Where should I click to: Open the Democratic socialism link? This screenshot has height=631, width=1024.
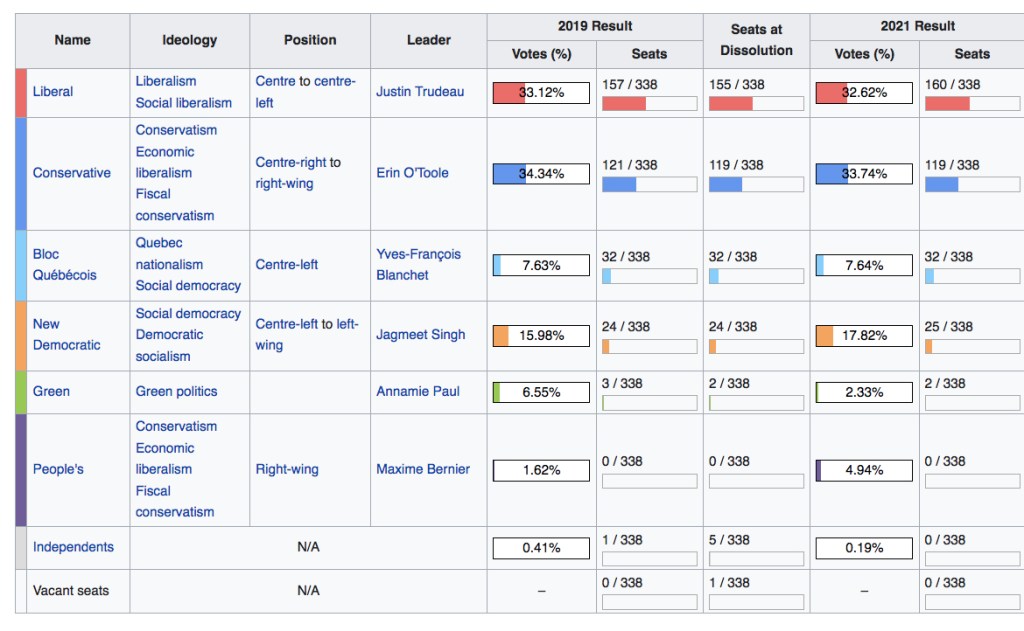pos(169,345)
